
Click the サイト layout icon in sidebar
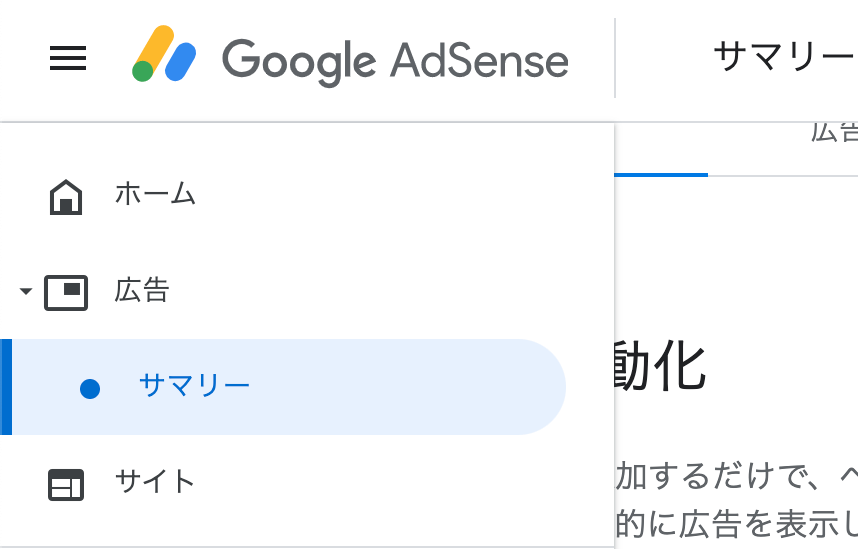point(66,484)
